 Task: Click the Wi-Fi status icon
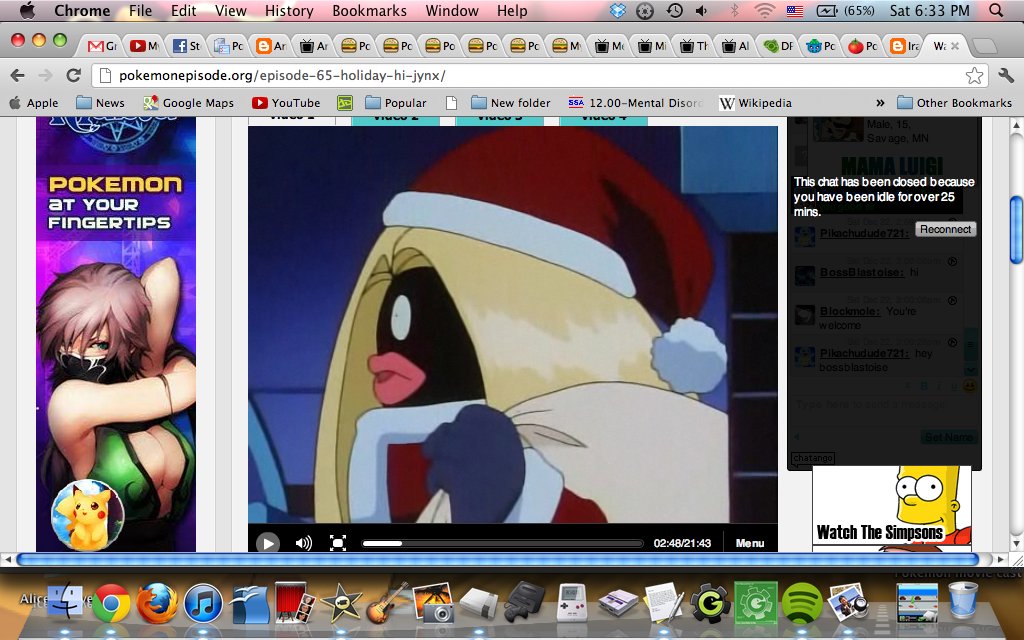click(x=763, y=10)
